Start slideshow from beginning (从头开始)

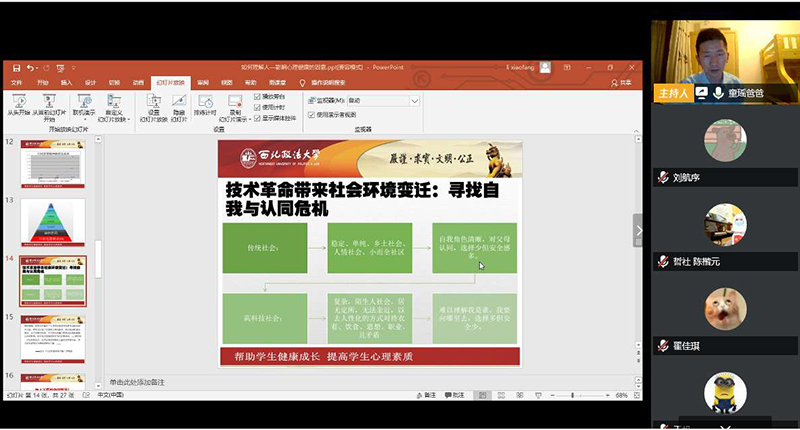(18, 104)
